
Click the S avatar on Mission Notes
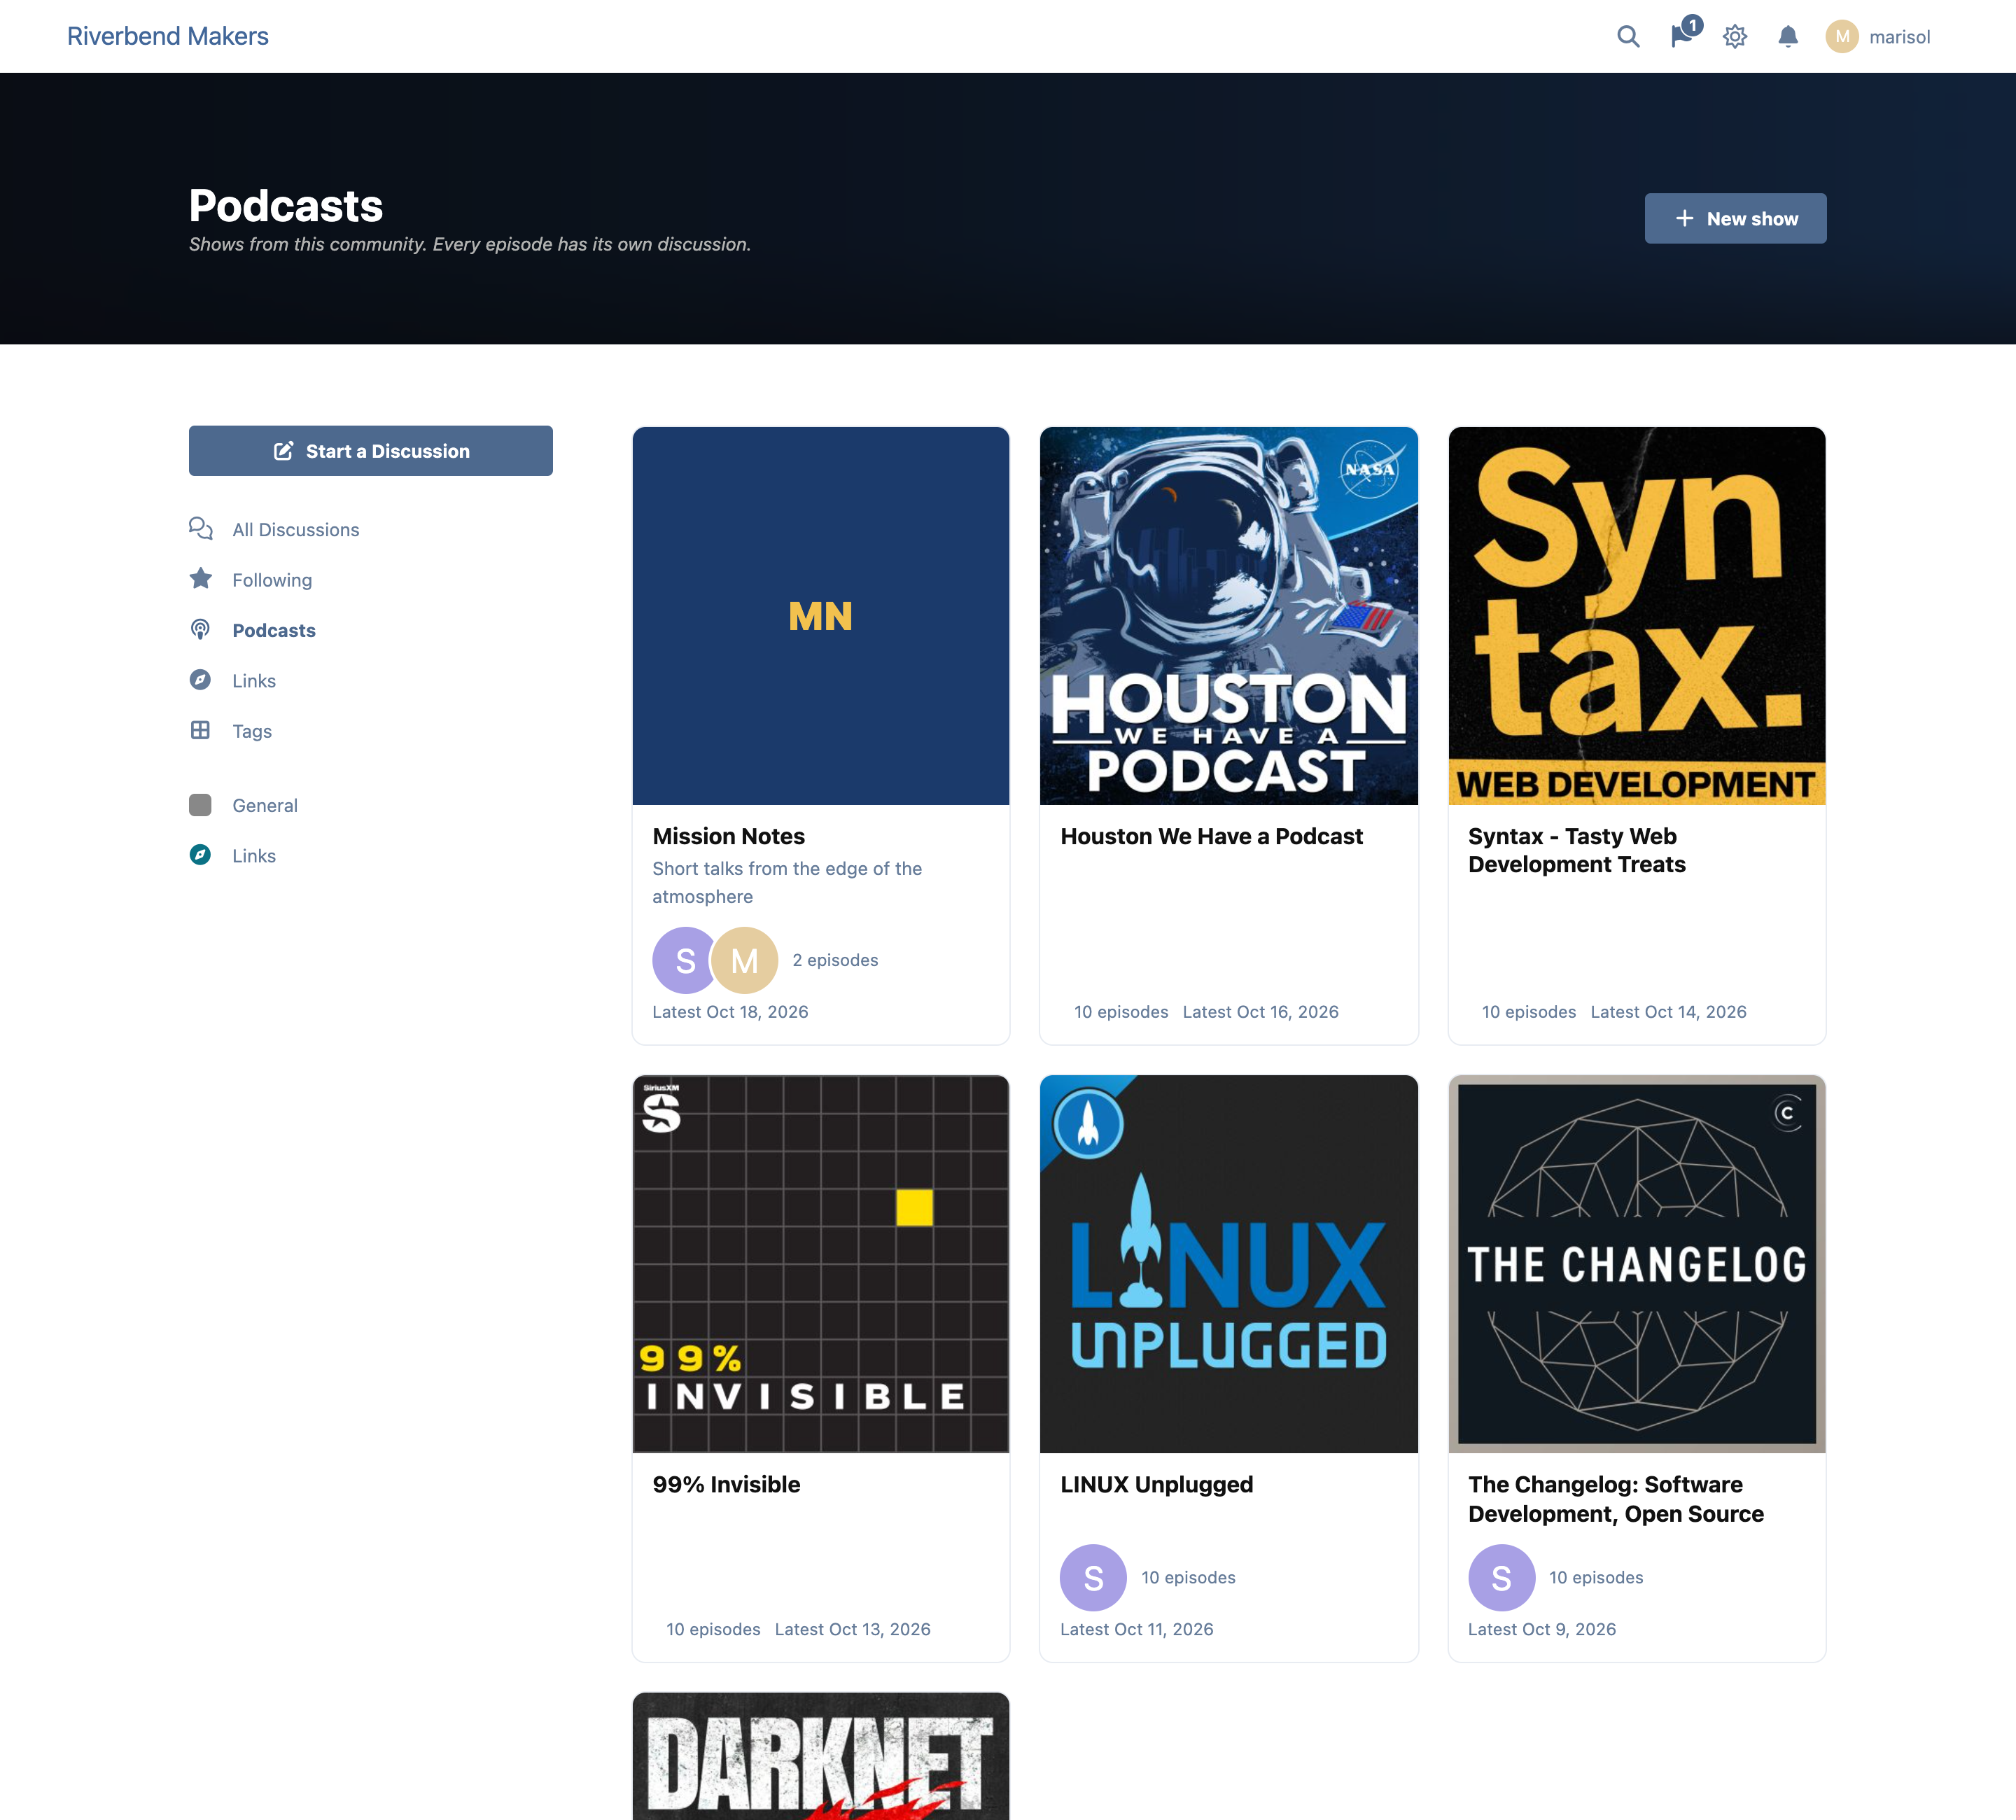tap(683, 960)
